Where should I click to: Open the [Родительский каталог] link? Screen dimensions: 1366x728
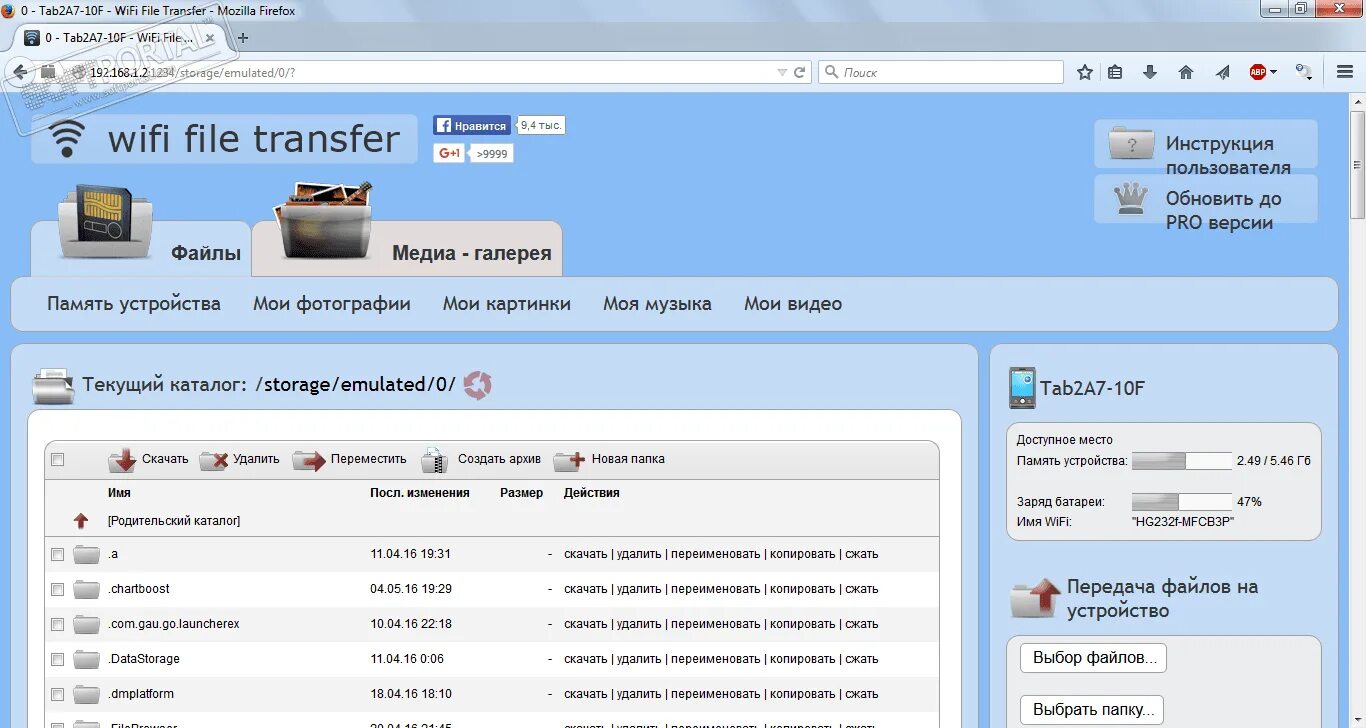174,521
